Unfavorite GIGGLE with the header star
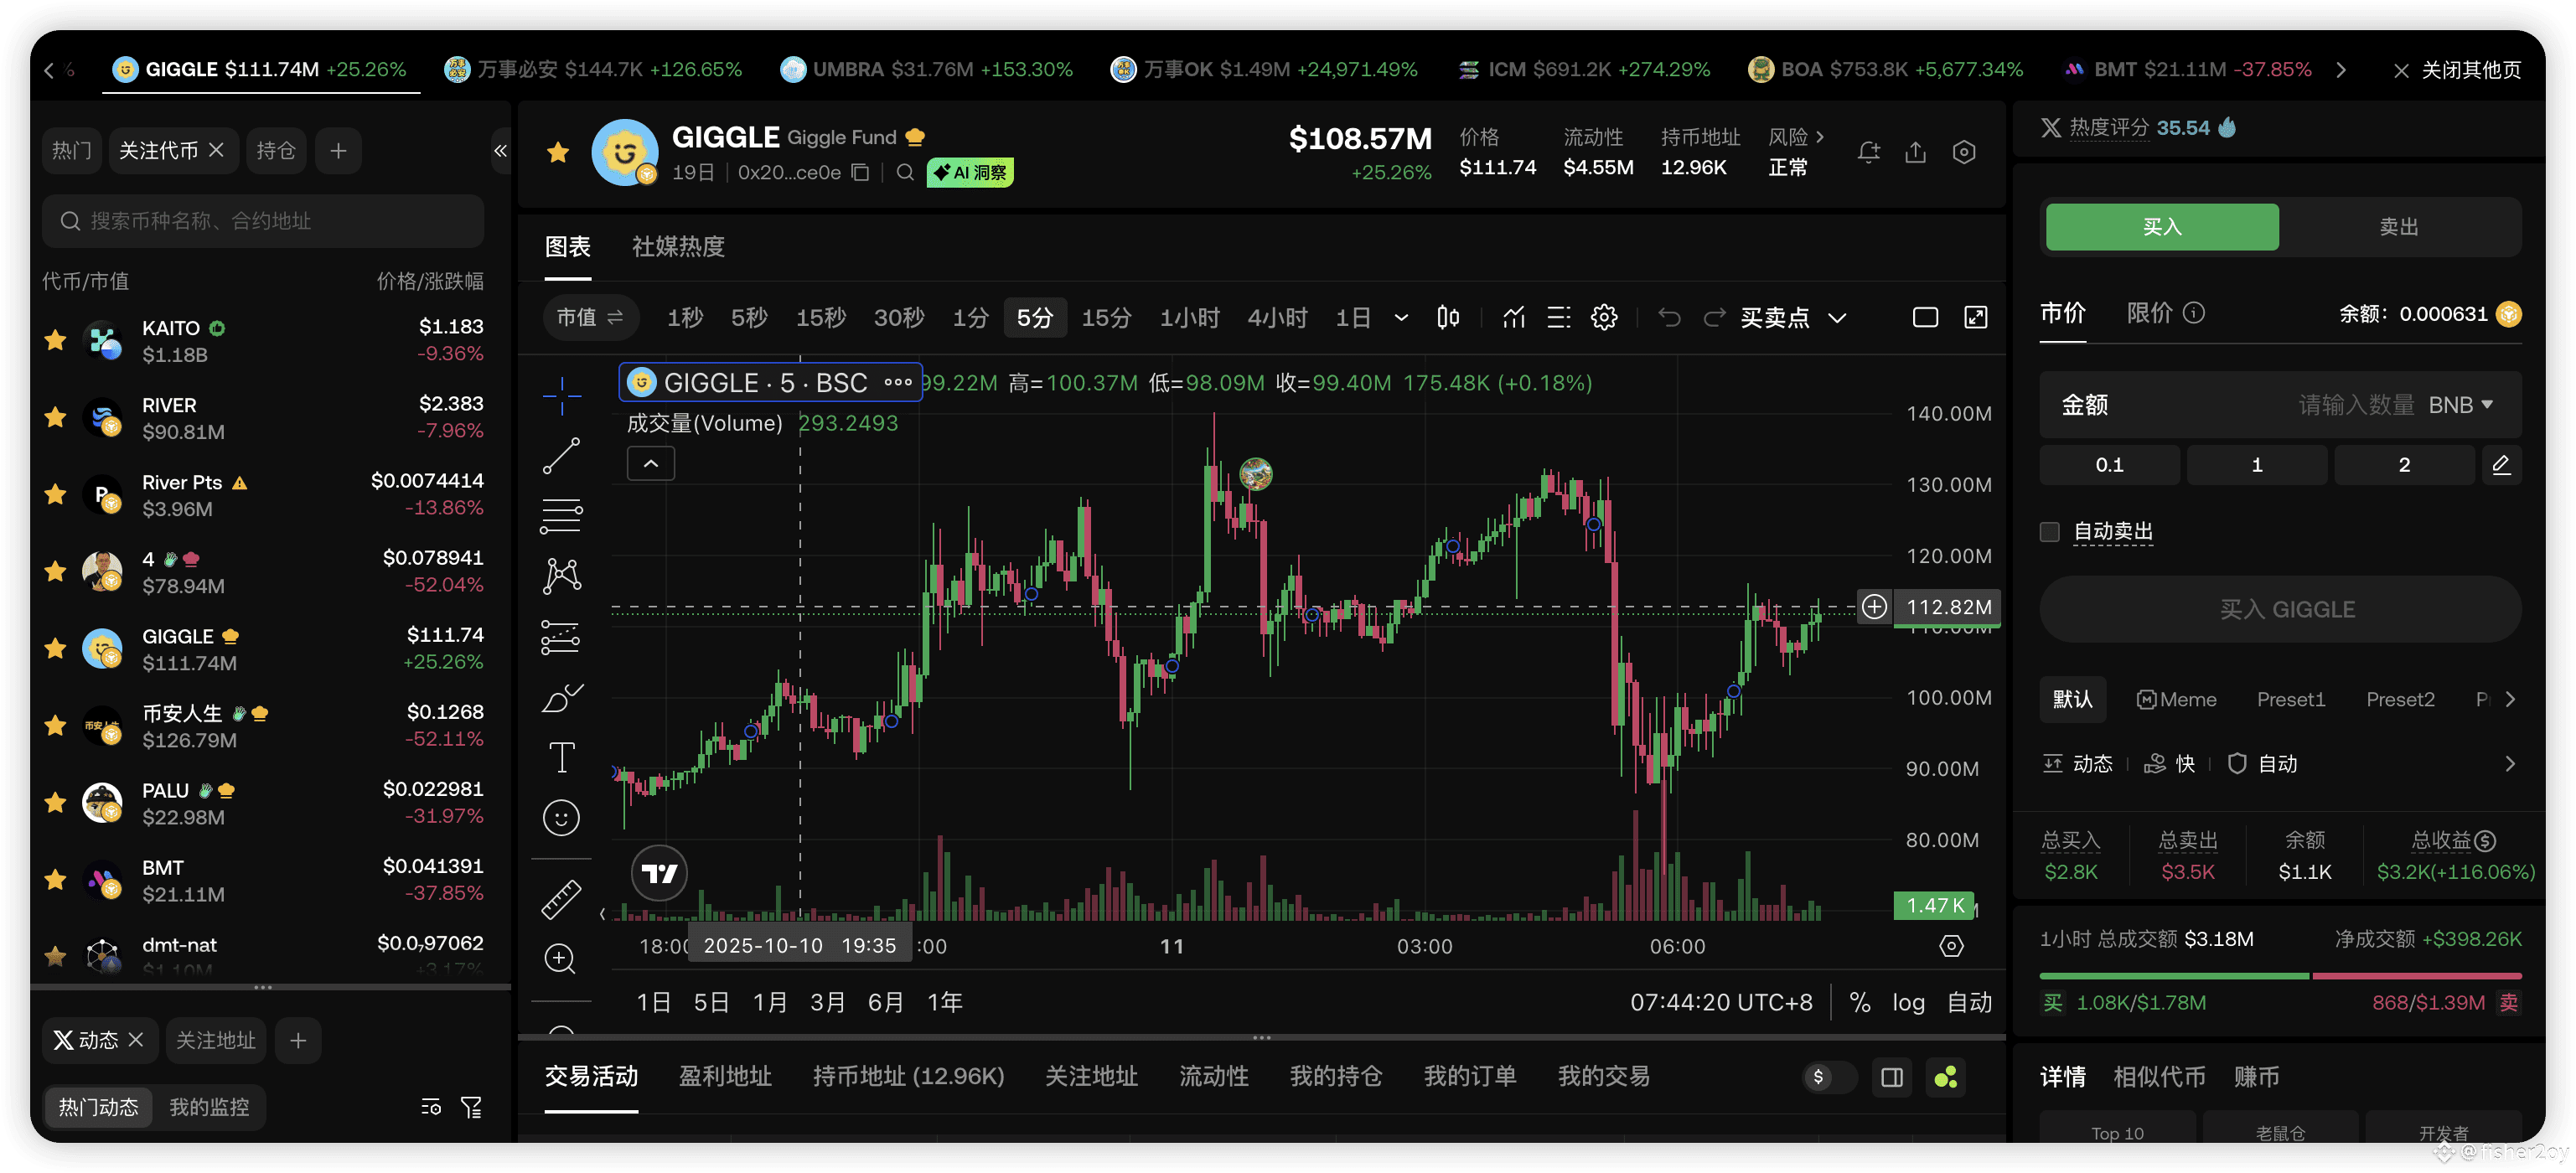Image resolution: width=2576 pixels, height=1173 pixels. (x=558, y=152)
